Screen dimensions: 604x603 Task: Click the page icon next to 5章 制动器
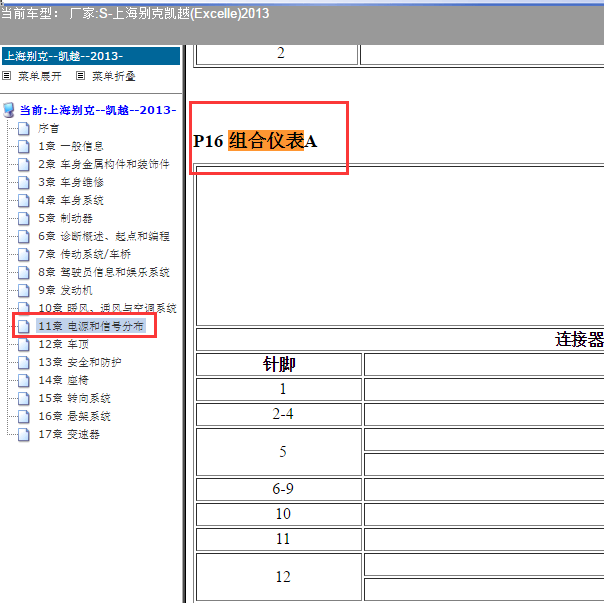tap(23, 218)
